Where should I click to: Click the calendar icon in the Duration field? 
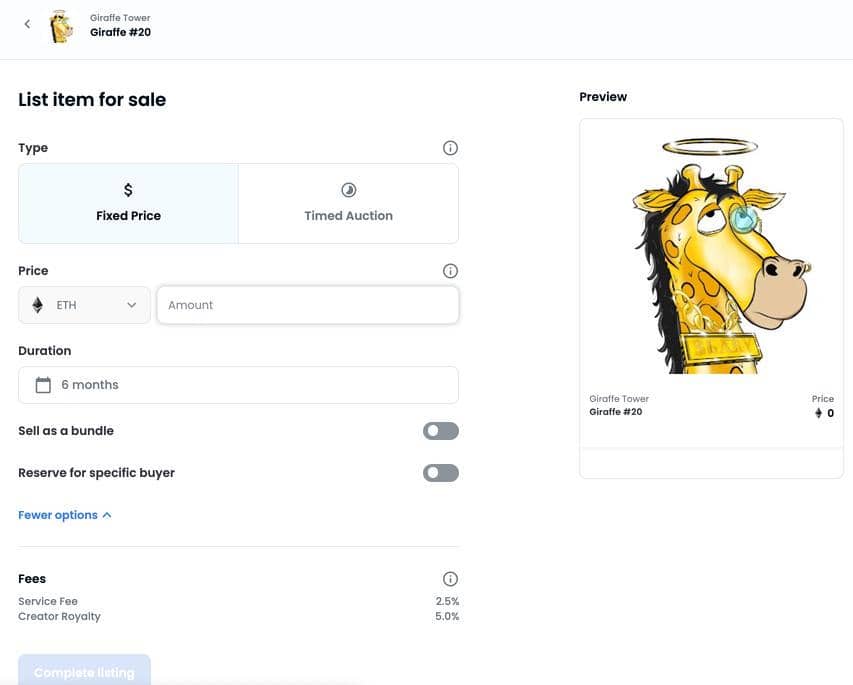pos(42,384)
